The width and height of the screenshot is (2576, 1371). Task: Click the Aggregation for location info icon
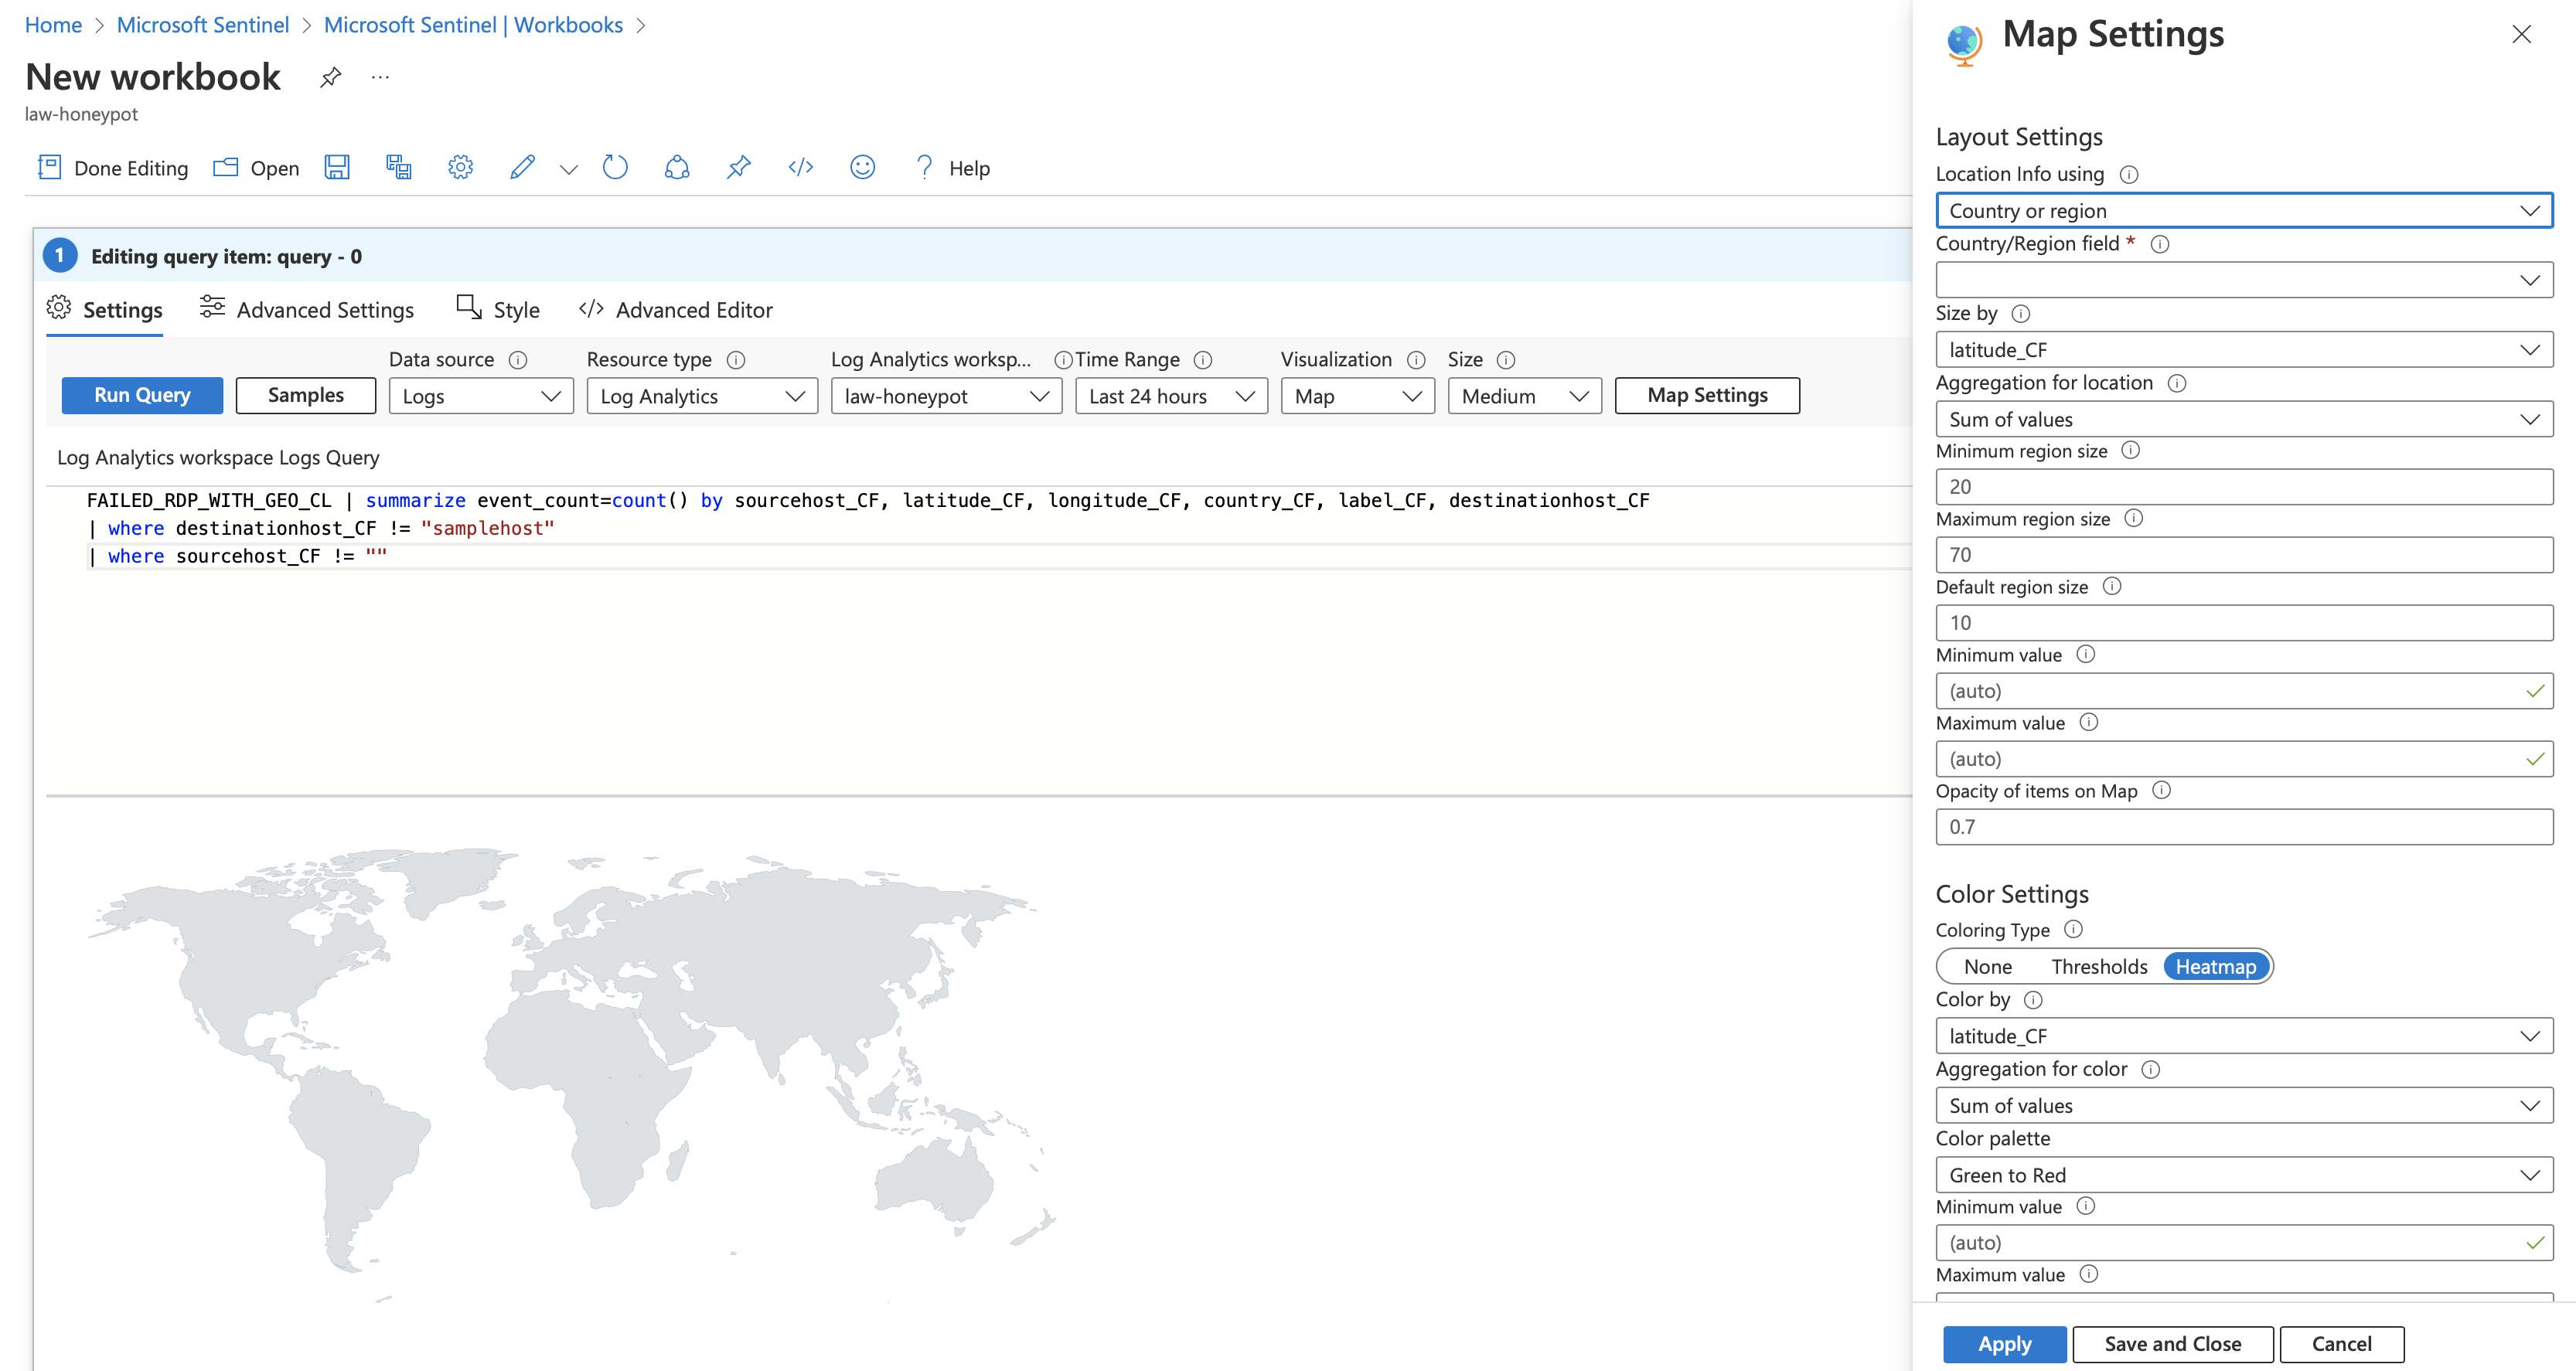(x=2177, y=383)
